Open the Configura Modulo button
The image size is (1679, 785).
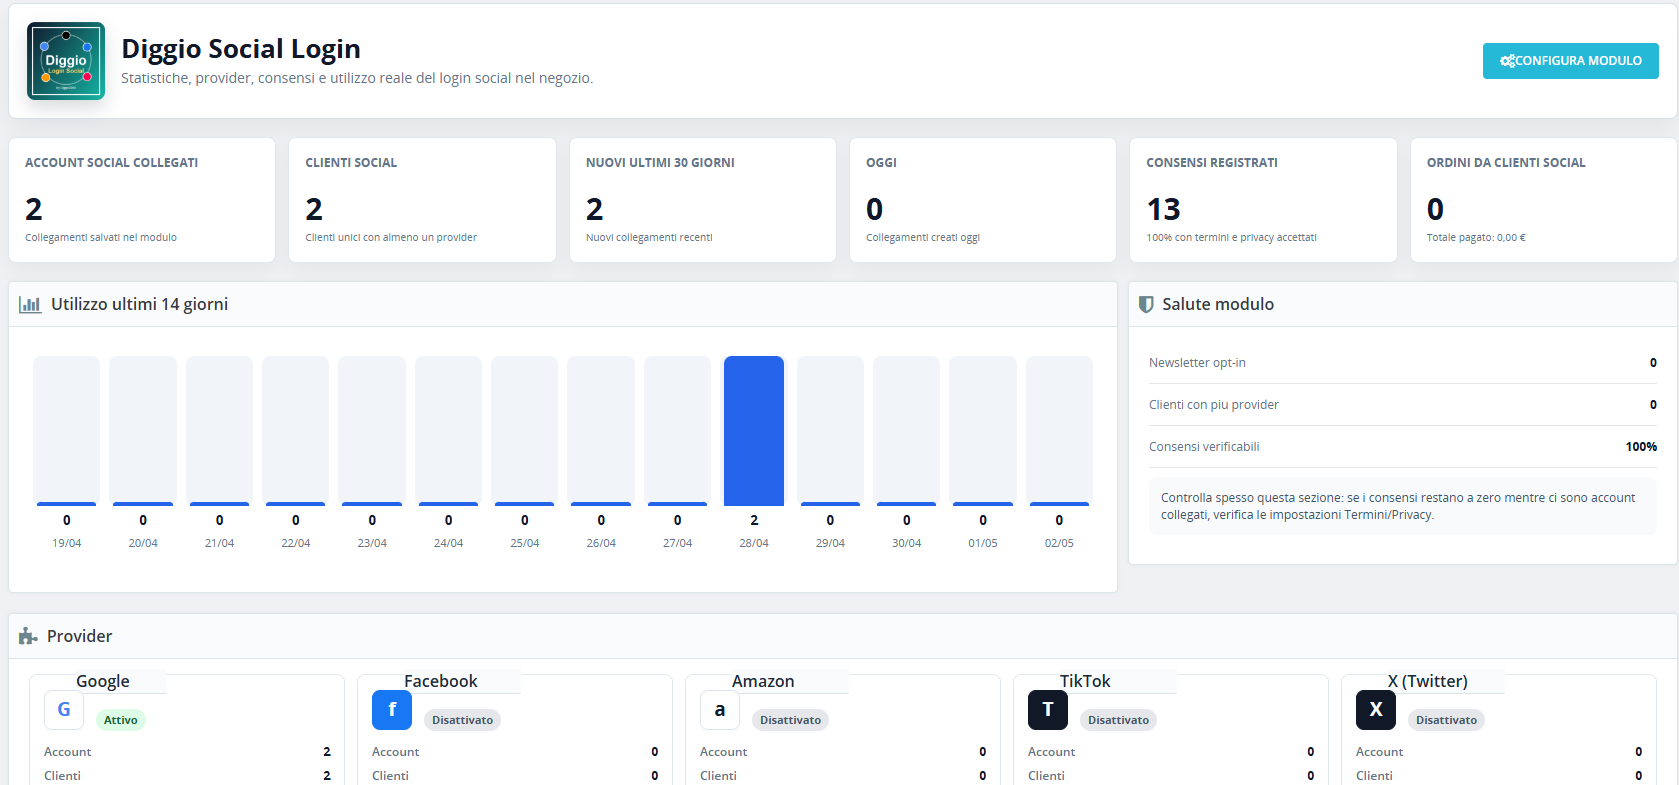pos(1570,61)
